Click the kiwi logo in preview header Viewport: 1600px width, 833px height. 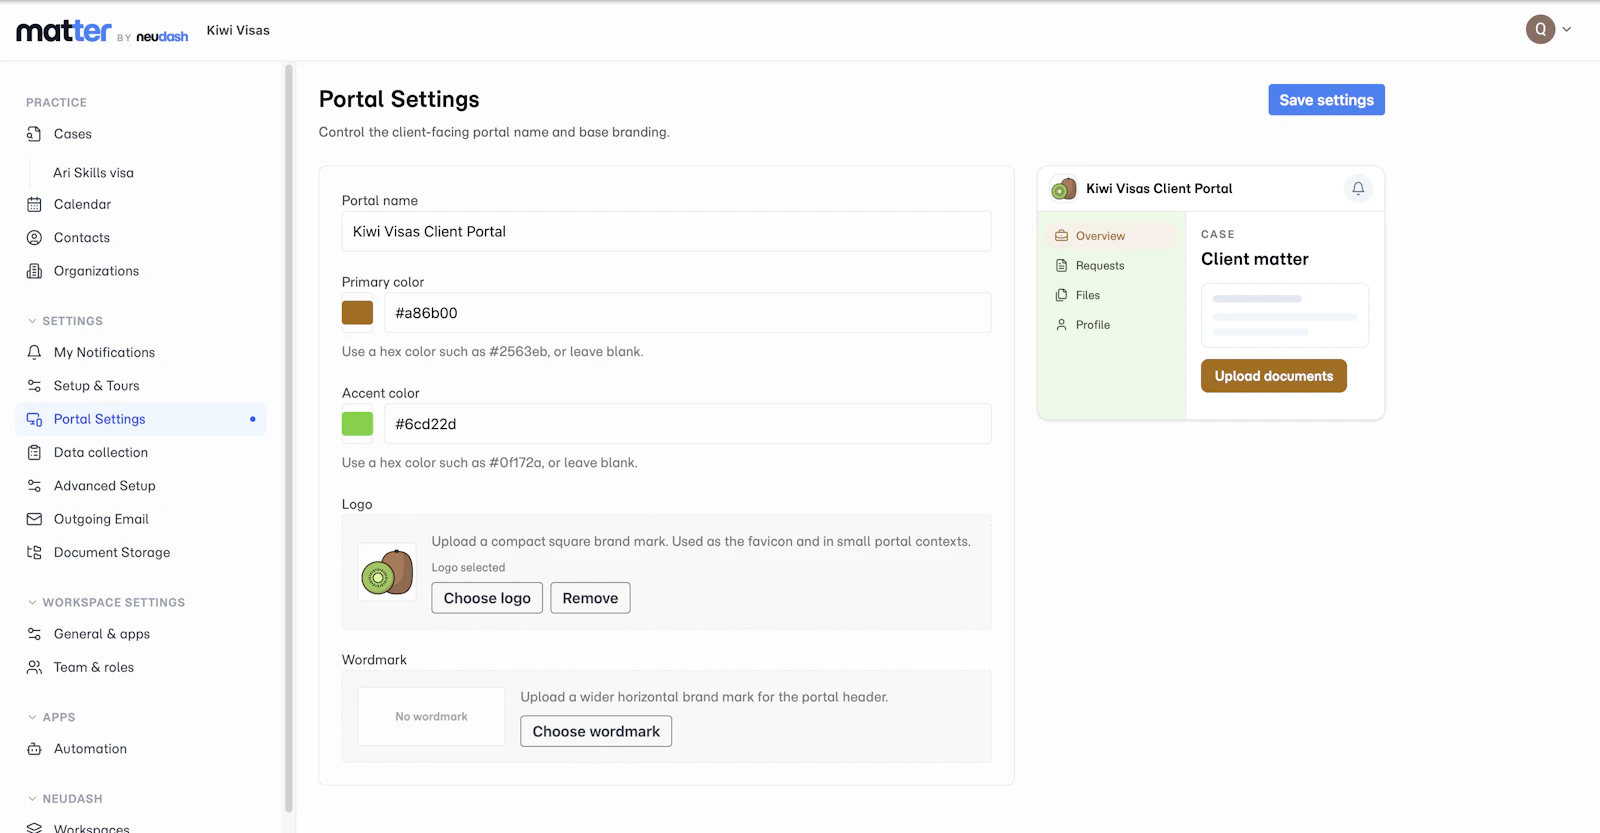(1064, 188)
